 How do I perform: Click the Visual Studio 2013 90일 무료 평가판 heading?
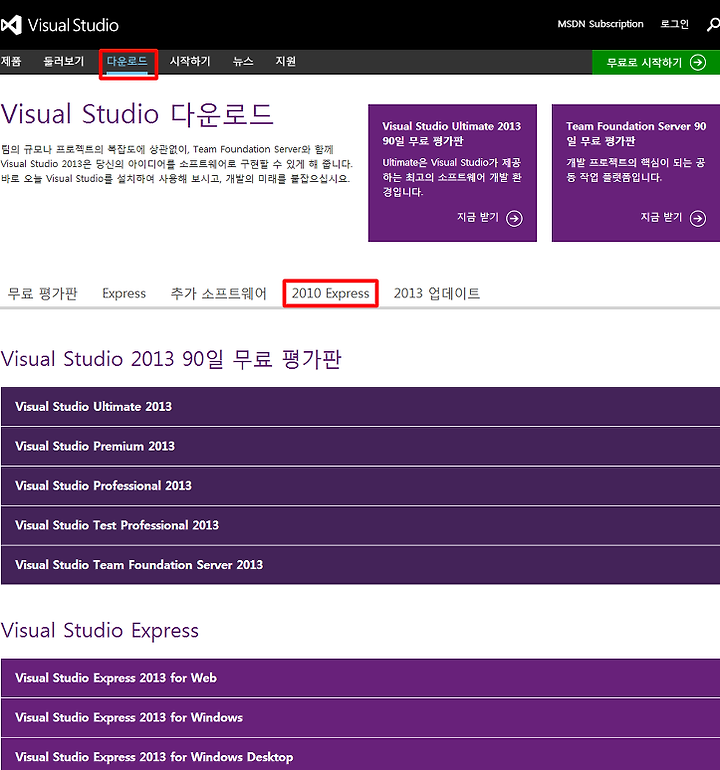(x=171, y=359)
